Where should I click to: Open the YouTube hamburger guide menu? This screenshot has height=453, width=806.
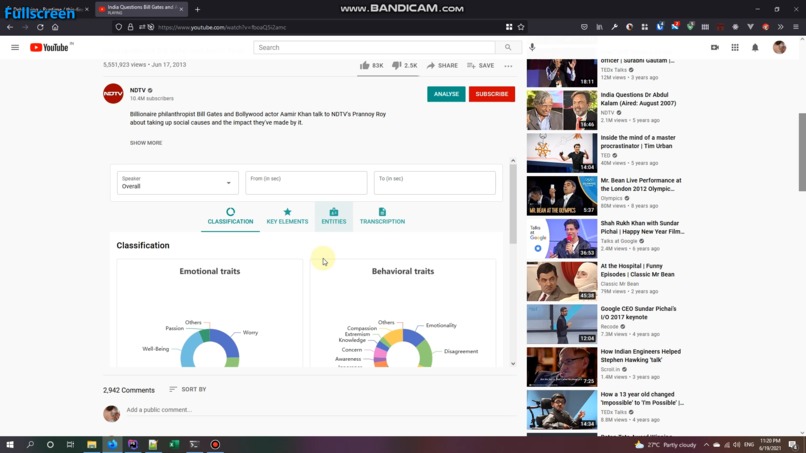tap(15, 47)
